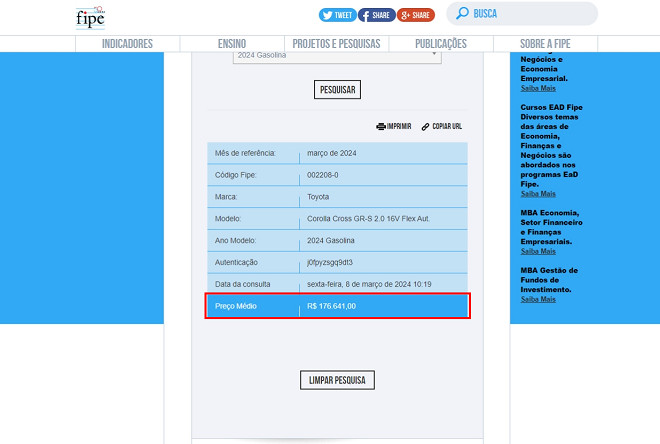Screen dimensions: 660x444
Task: Click the Copiar URL link icon
Action: [426, 127]
